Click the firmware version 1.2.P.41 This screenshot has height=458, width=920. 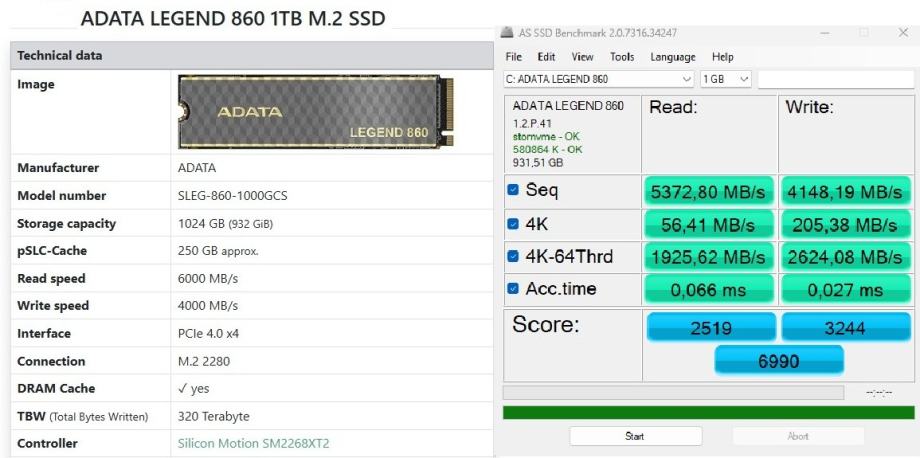[532, 124]
